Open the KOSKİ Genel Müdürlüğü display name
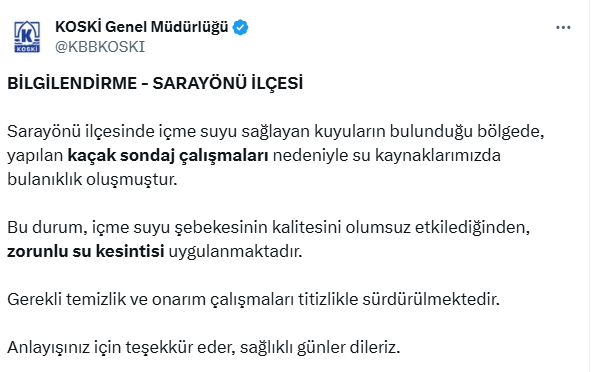 142,27
